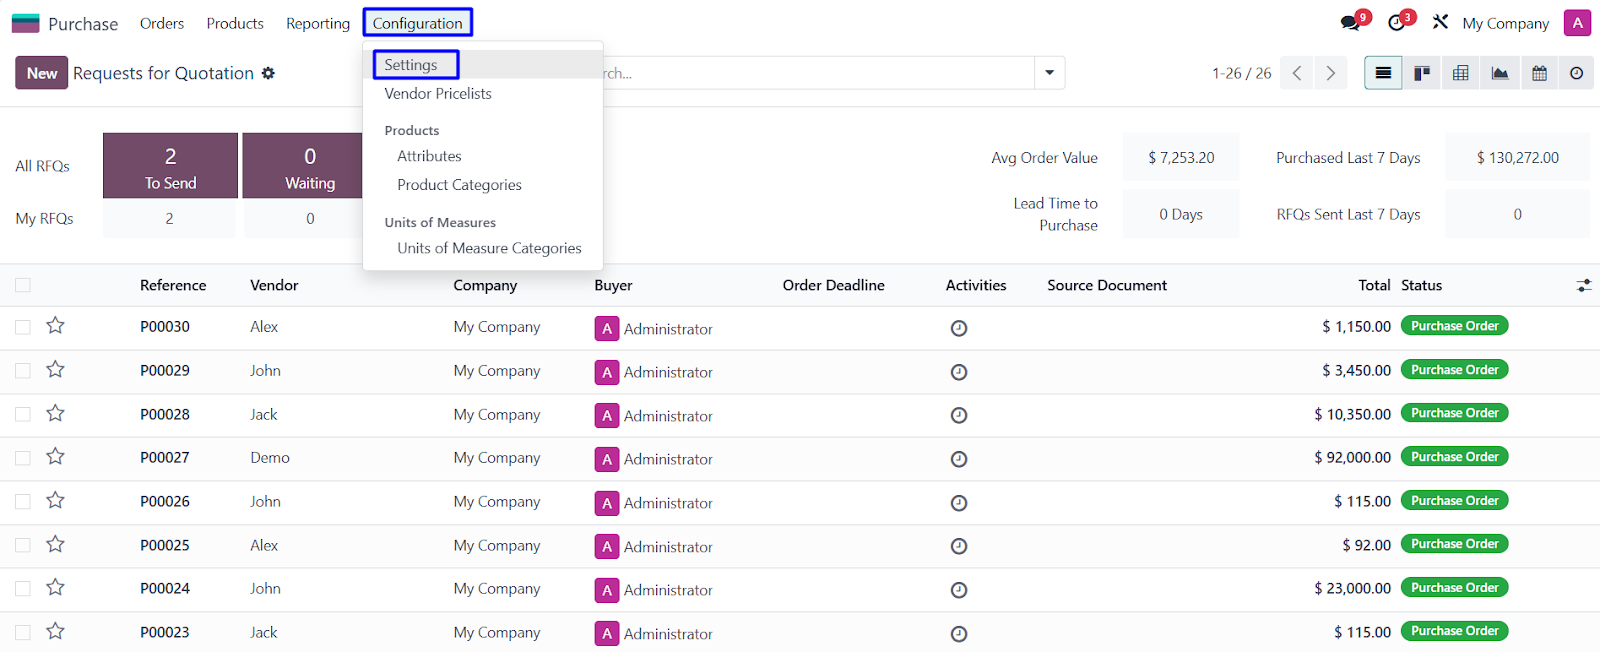Open activity clock for P00024
The image size is (1600, 652).
click(x=959, y=590)
